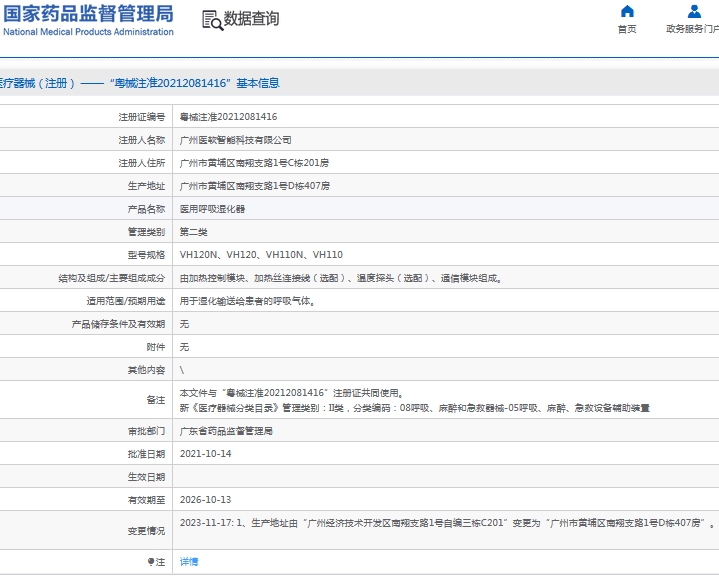Click the 数据查询 search document icon
This screenshot has width=719, height=576.
(213, 21)
